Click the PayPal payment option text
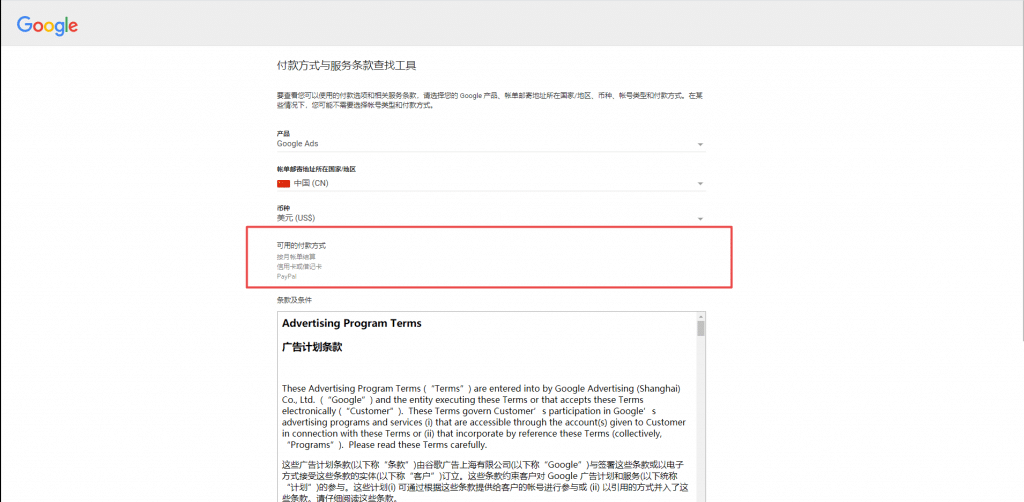1024x502 pixels. pyautogui.click(x=286, y=277)
